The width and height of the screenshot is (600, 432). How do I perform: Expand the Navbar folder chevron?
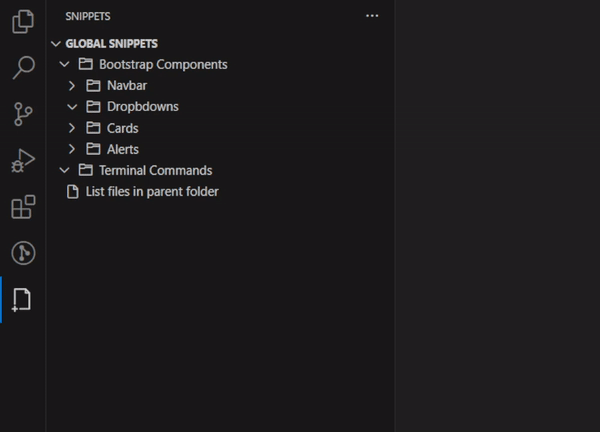72,86
